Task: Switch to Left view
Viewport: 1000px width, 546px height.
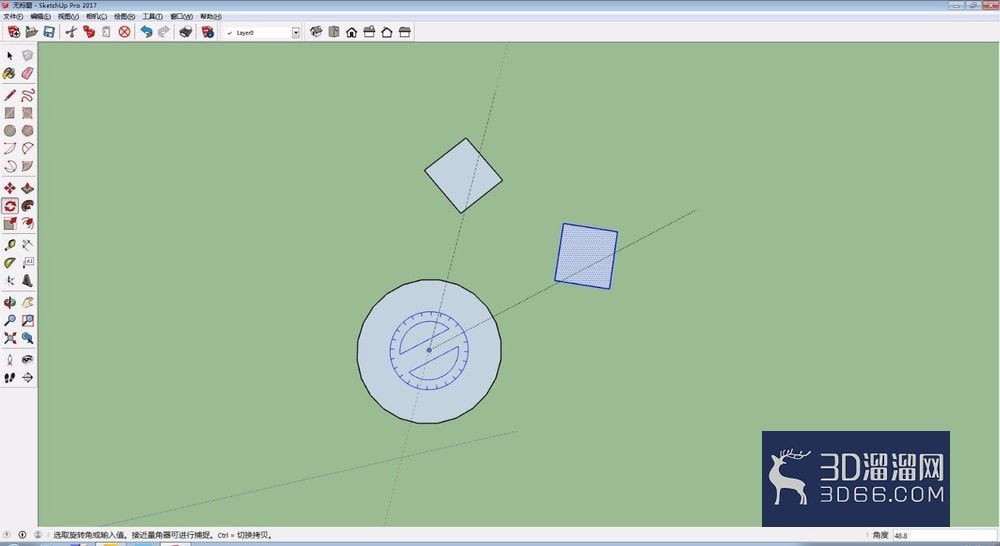Action: (x=404, y=32)
